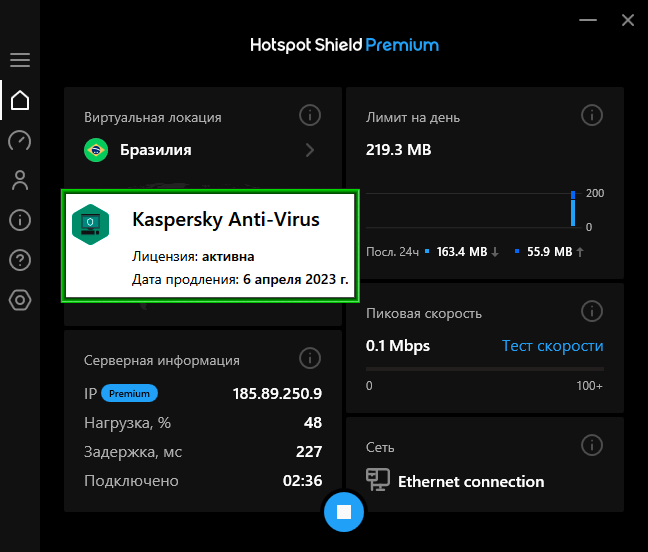648x552 pixels.
Task: Expand location list via chevron next to Бразилия
Action: (310, 150)
